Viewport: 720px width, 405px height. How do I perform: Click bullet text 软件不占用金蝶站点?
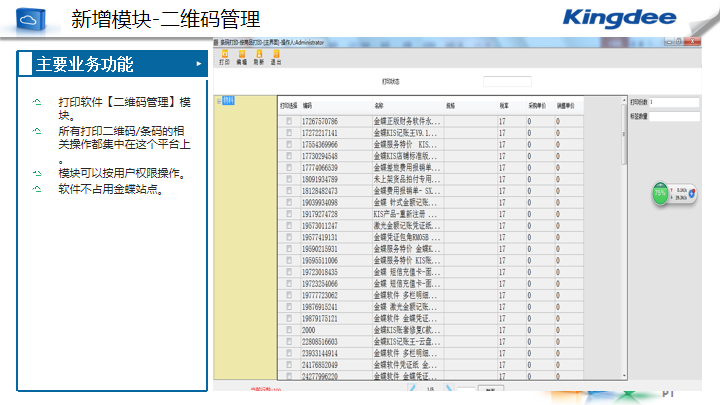[111, 189]
